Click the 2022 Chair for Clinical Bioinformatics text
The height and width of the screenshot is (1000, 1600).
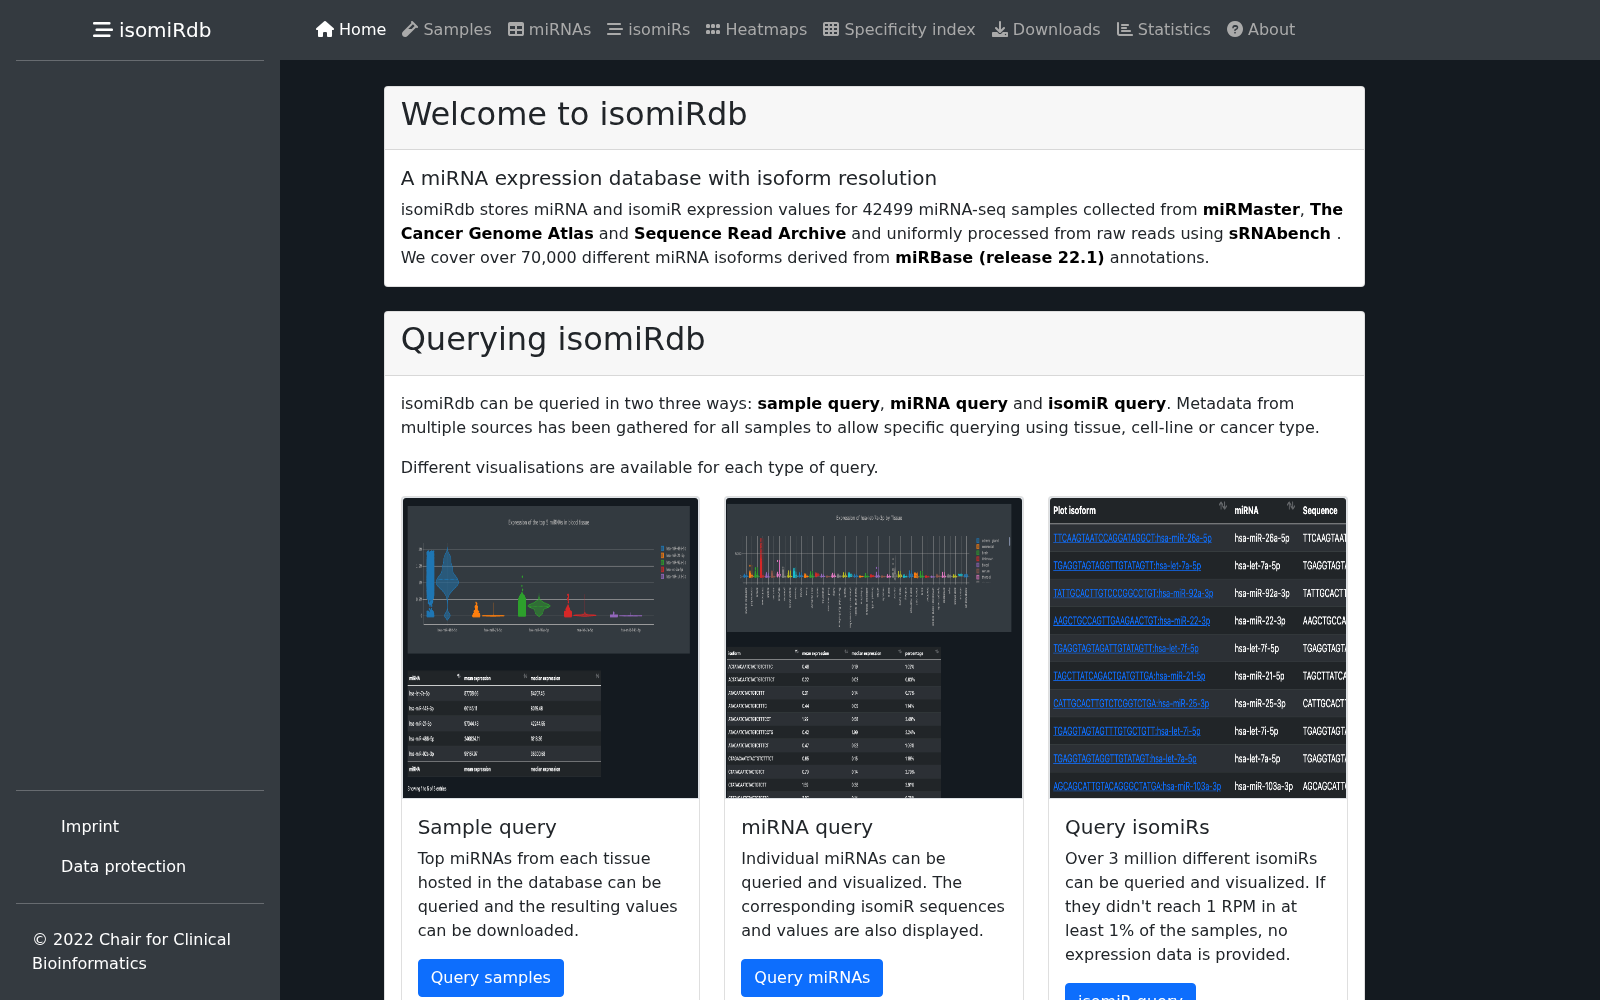132,951
